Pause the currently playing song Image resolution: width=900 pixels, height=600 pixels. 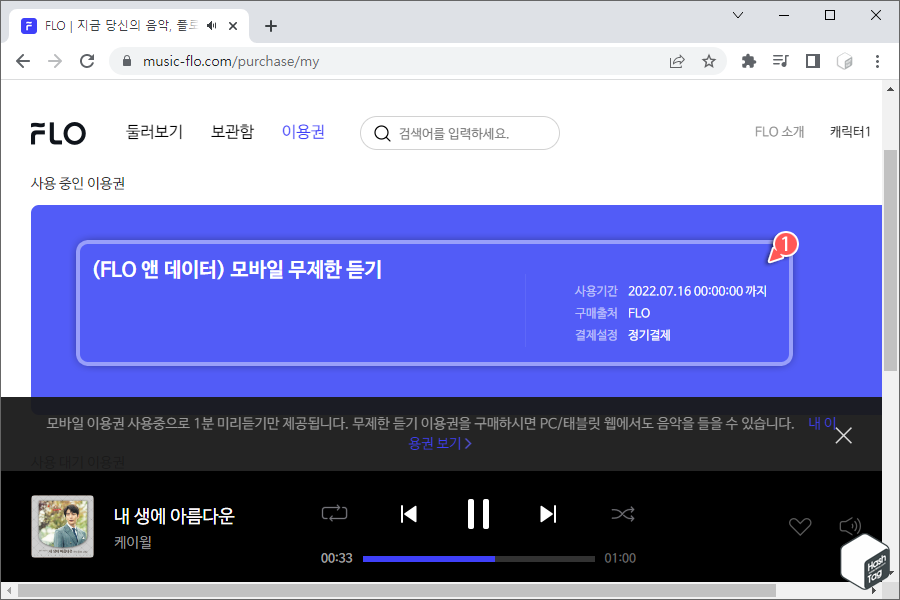pos(478,514)
